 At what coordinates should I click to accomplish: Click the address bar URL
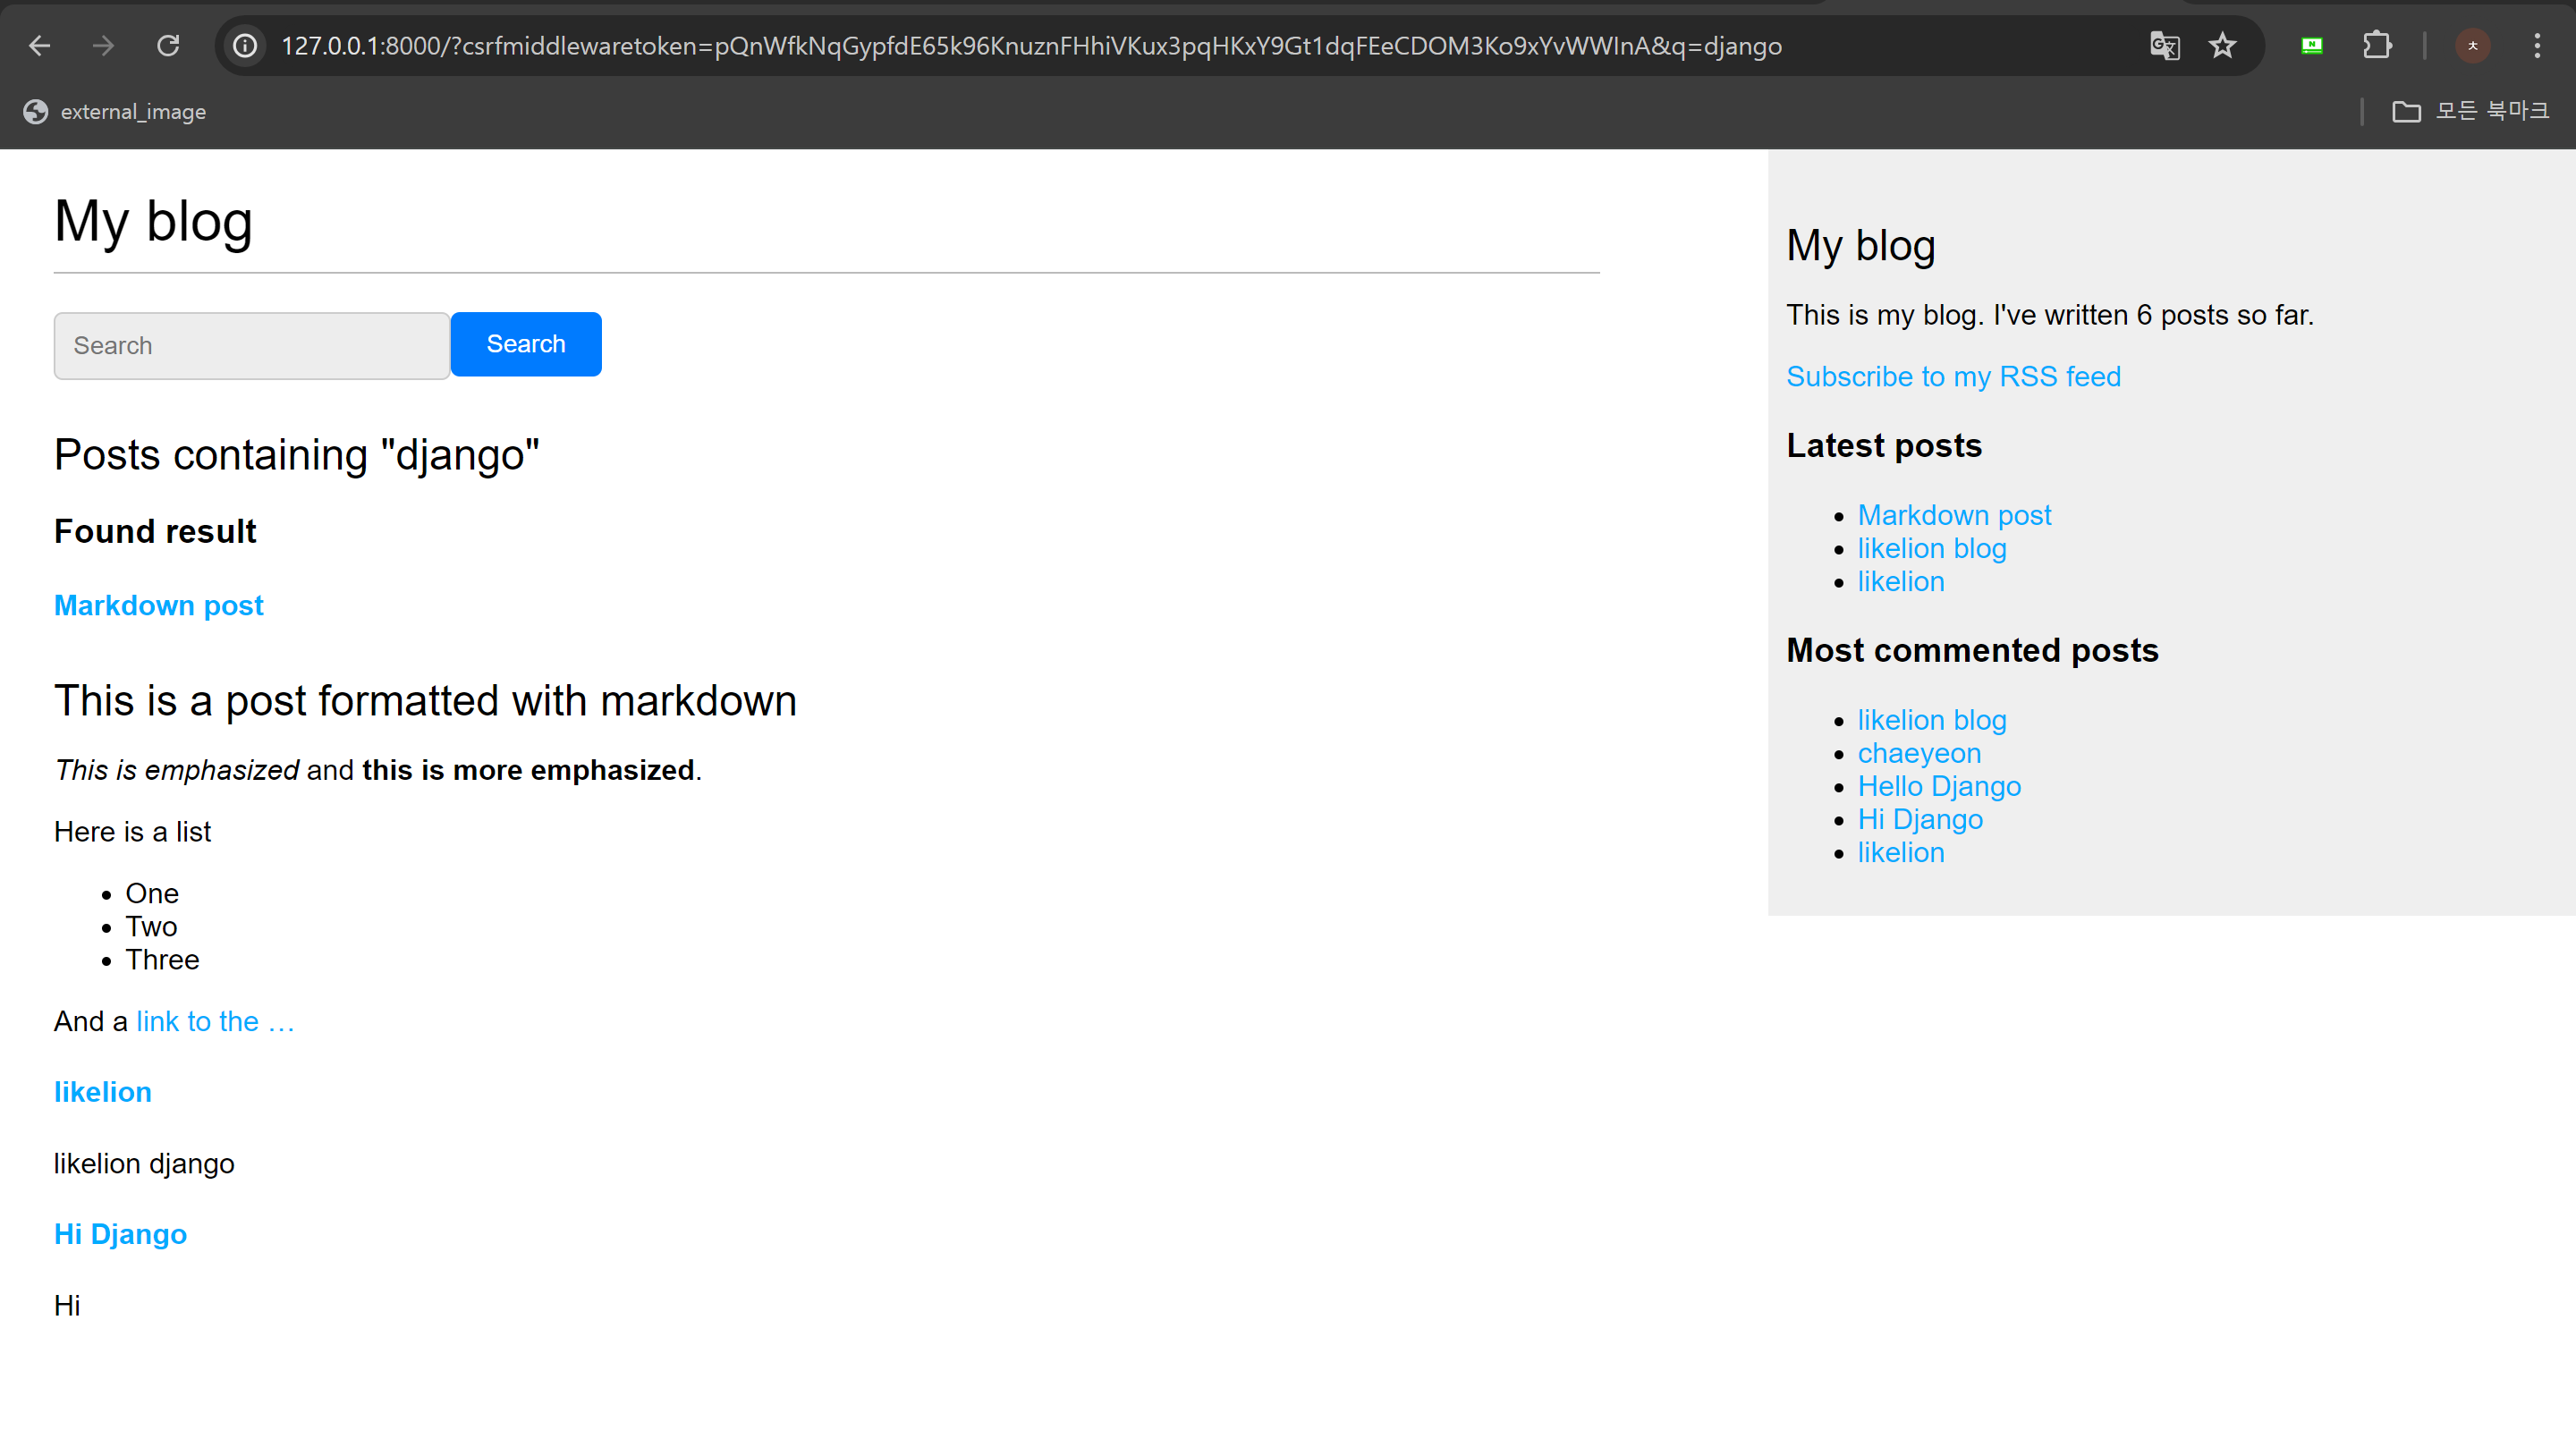[1030, 46]
